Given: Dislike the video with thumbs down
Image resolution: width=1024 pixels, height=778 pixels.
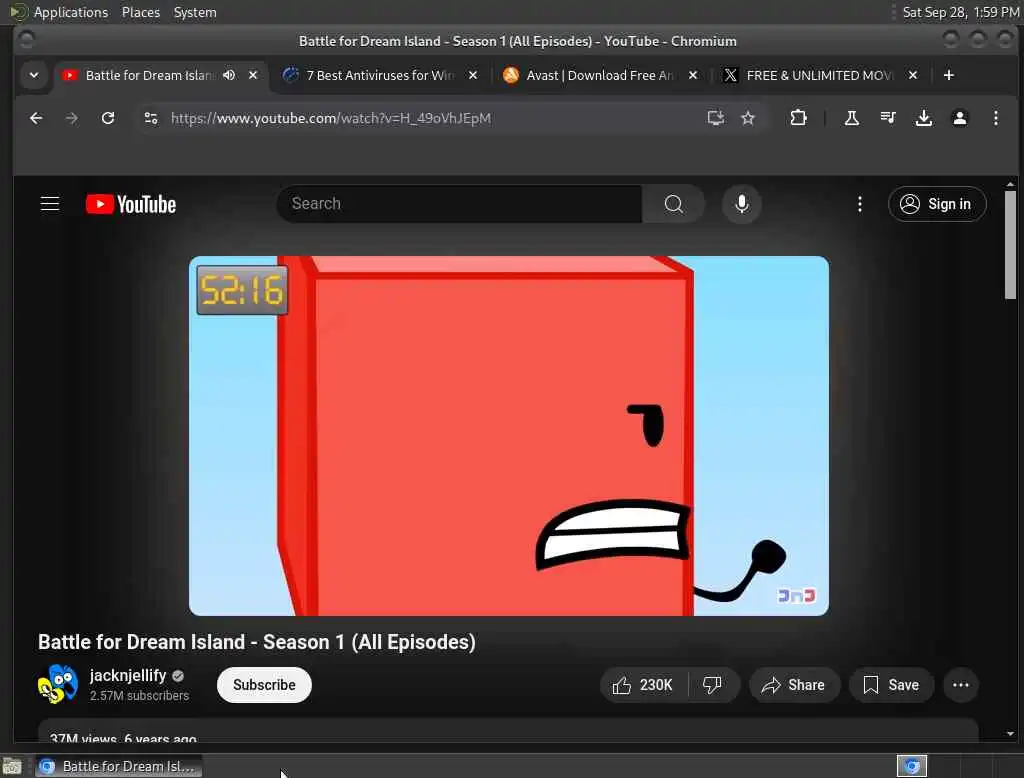Looking at the screenshot, I should (712, 685).
